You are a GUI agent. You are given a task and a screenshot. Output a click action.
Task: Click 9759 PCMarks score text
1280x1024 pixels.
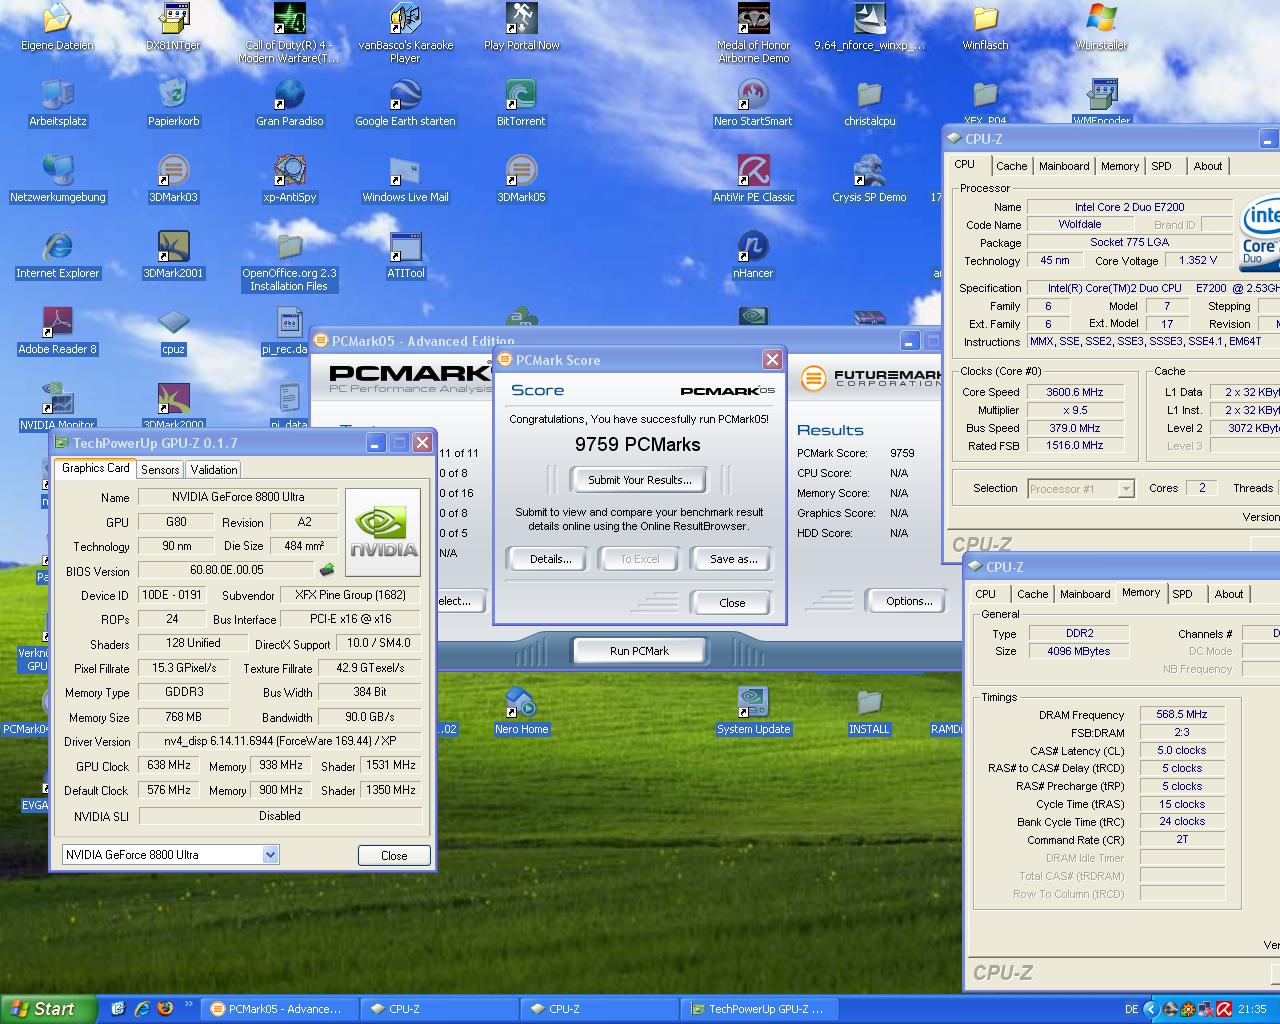click(638, 444)
